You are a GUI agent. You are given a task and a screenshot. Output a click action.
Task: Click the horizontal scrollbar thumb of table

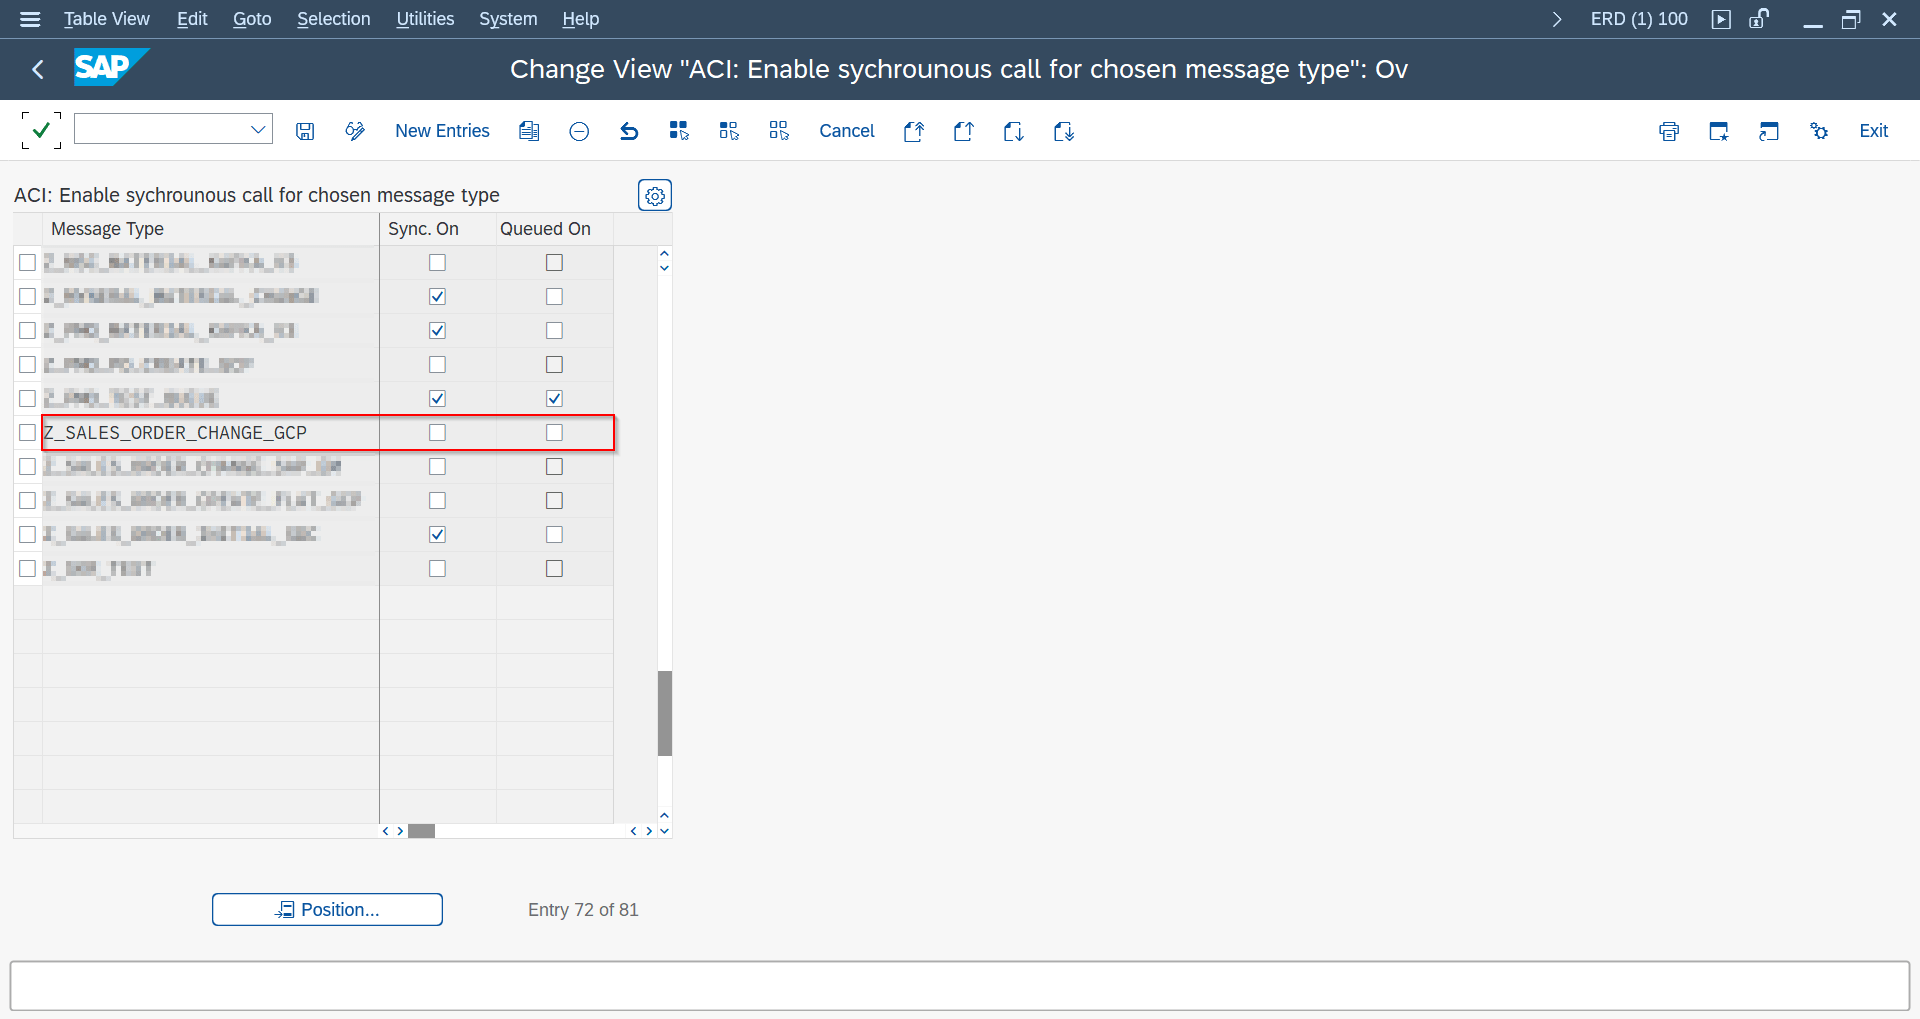tap(421, 831)
